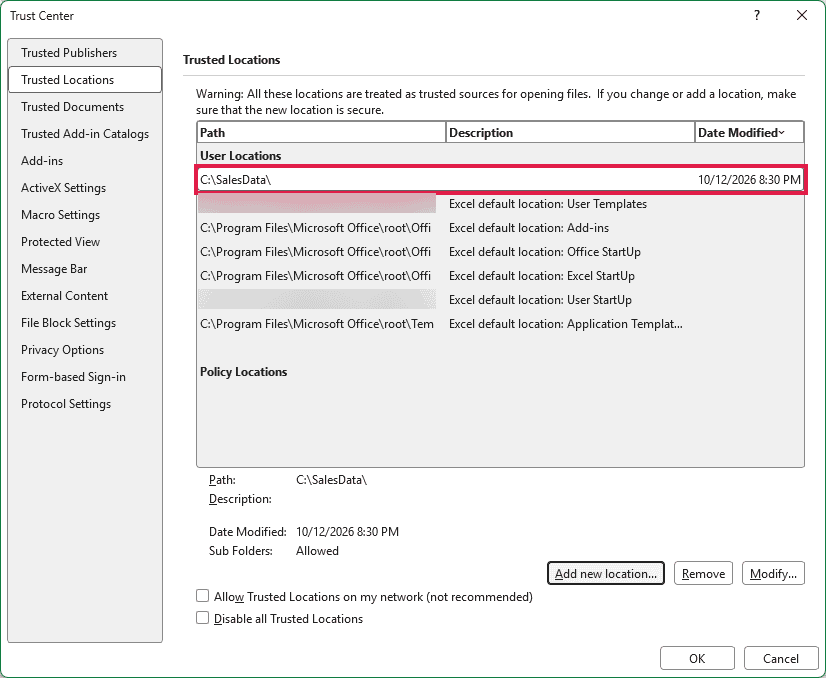
Task: Open ActiveX Settings section
Action: (x=85, y=188)
